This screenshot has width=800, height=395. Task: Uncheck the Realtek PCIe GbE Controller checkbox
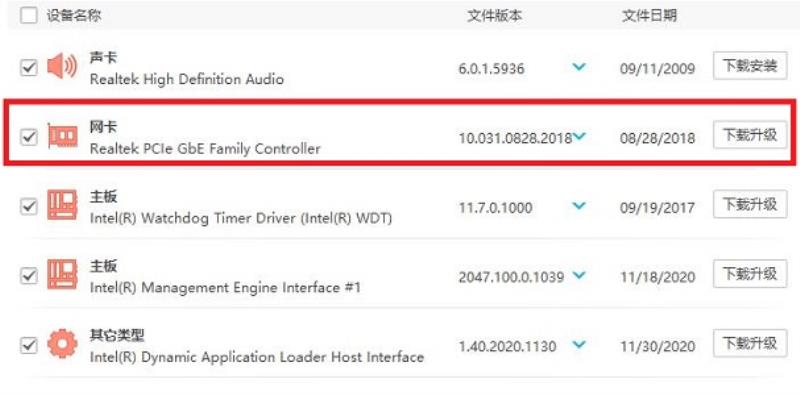[x=29, y=137]
